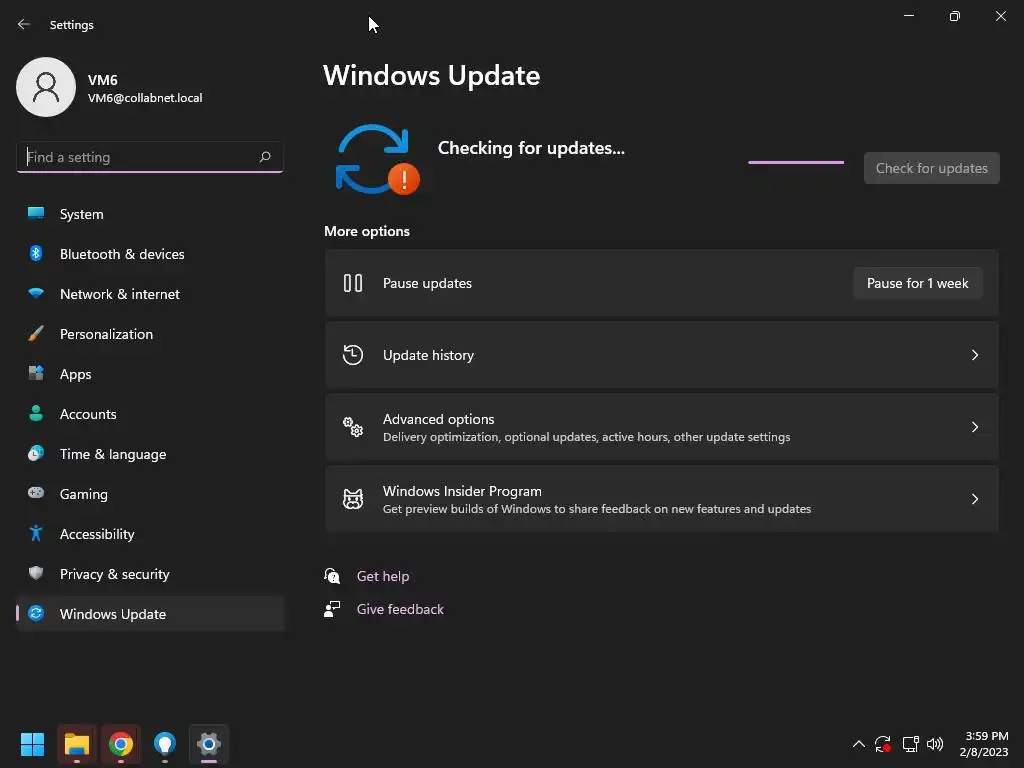Select Privacy & security
This screenshot has height=768, width=1024.
click(x=150, y=574)
